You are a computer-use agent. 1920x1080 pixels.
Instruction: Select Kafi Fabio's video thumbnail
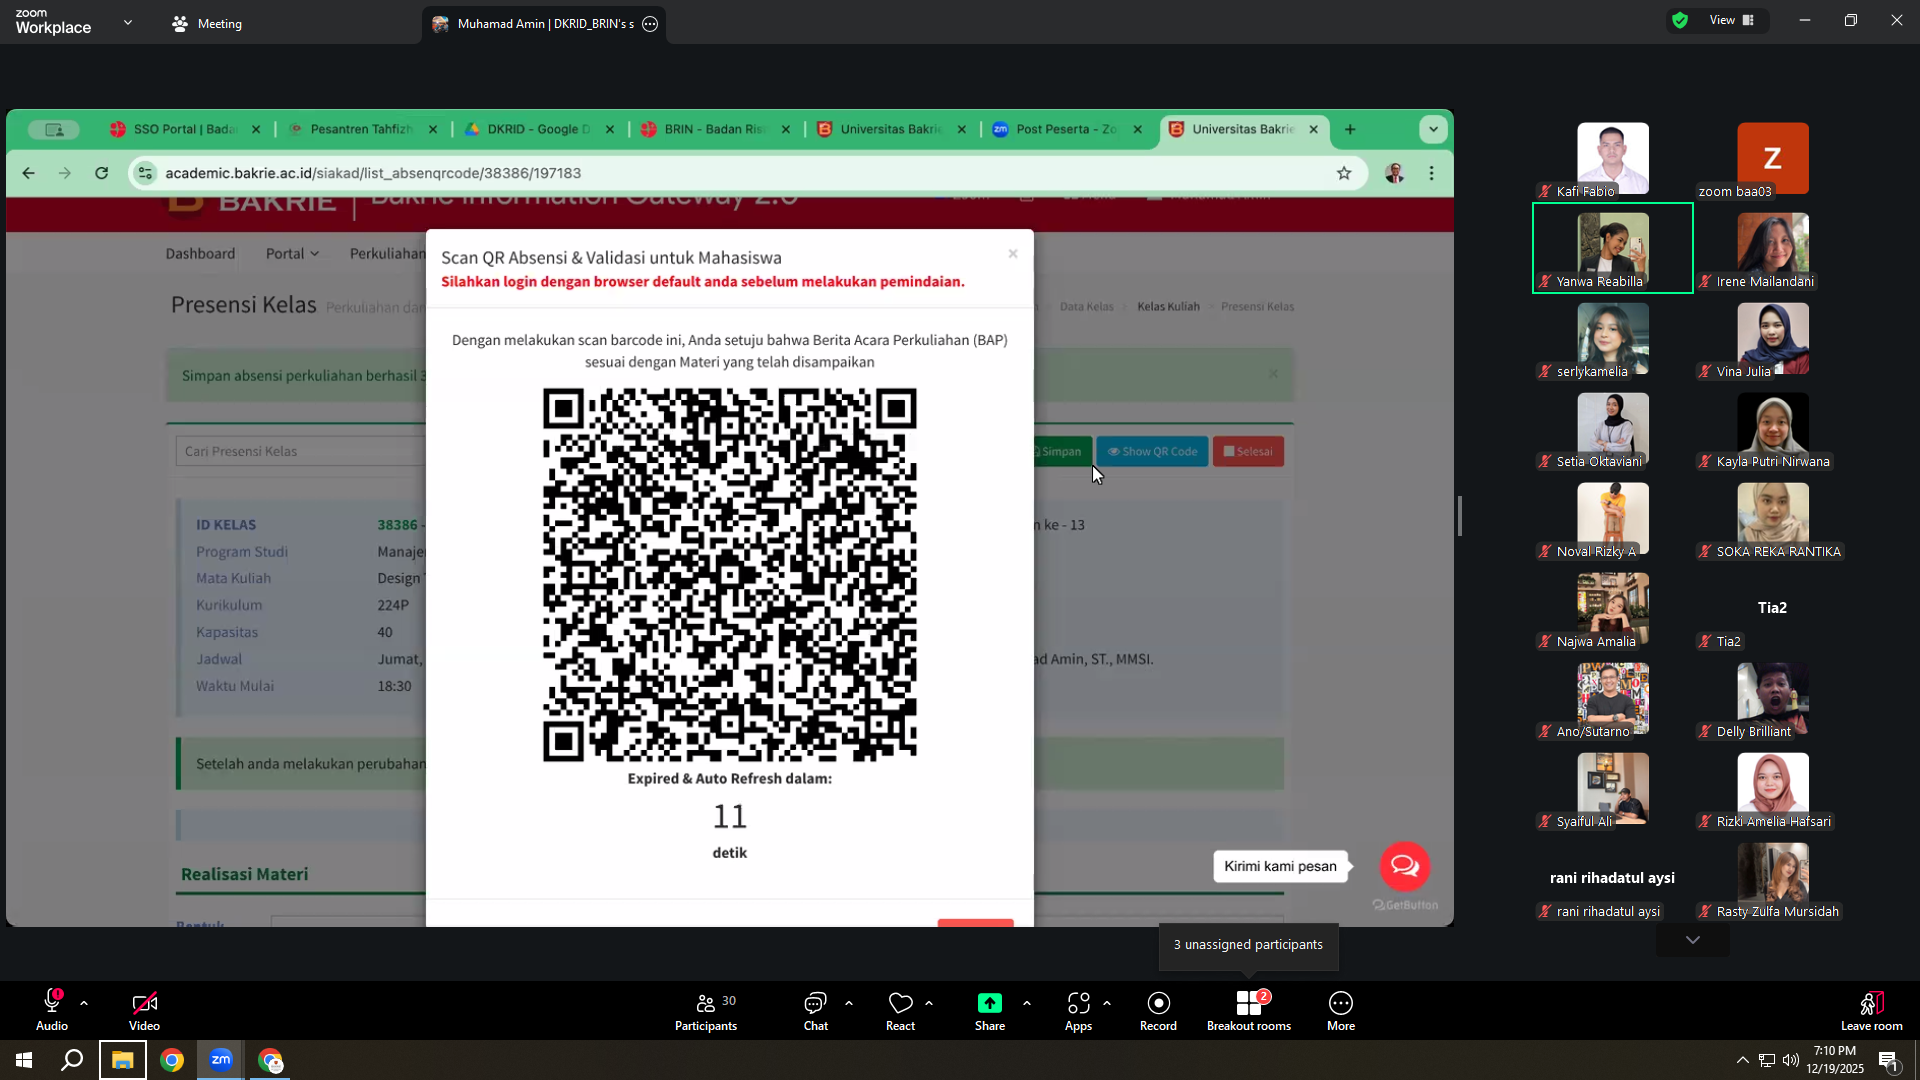1613,158
